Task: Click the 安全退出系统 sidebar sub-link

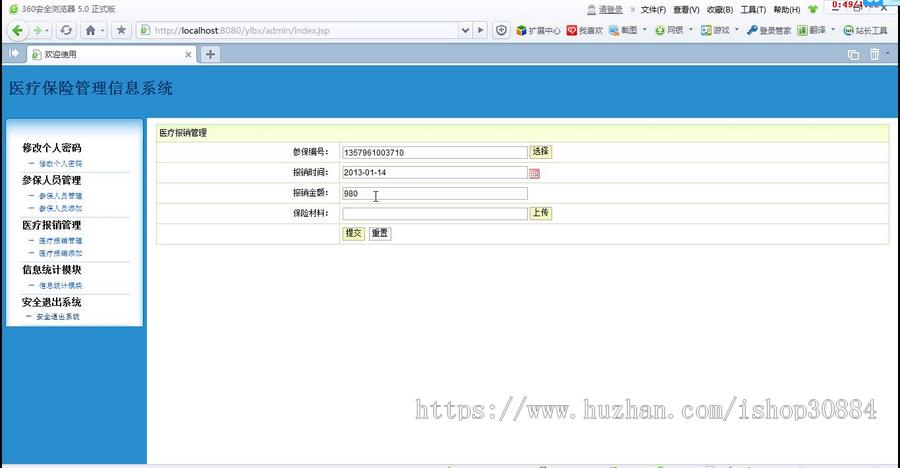Action: coord(58,317)
